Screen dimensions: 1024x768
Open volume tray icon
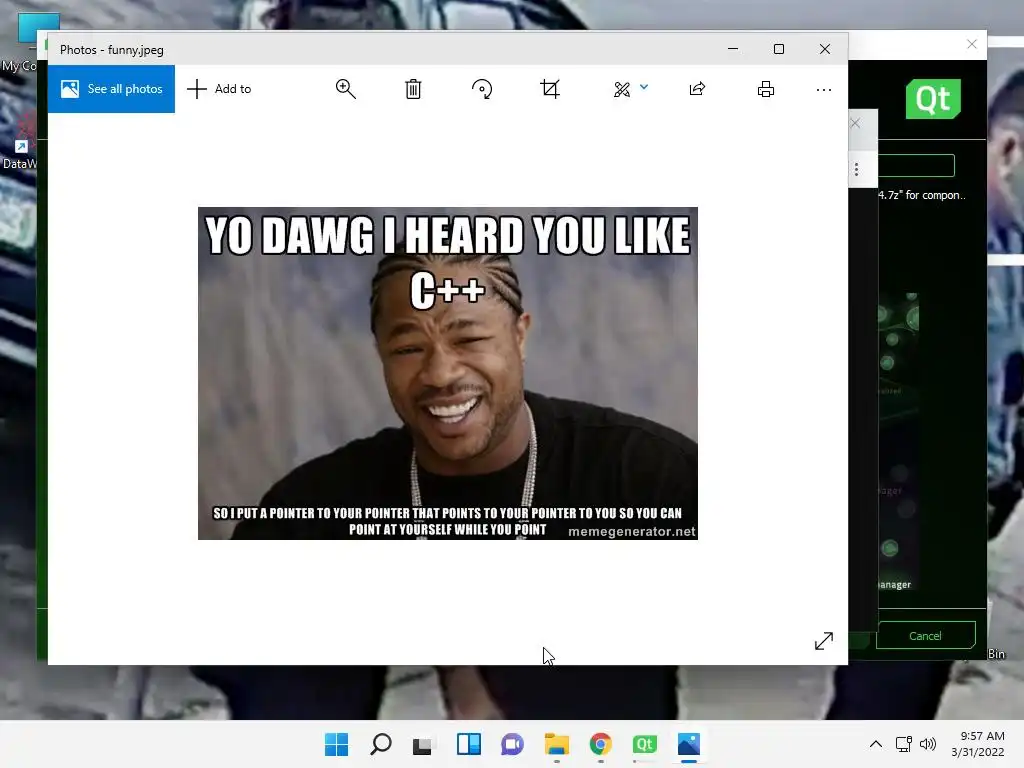click(927, 744)
